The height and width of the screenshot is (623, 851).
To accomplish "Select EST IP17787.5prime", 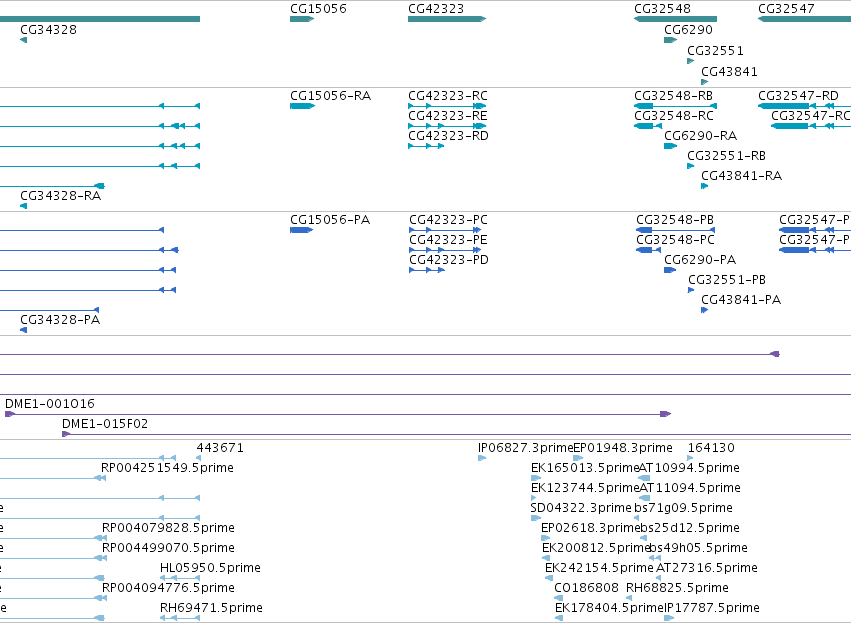I will 712,608.
